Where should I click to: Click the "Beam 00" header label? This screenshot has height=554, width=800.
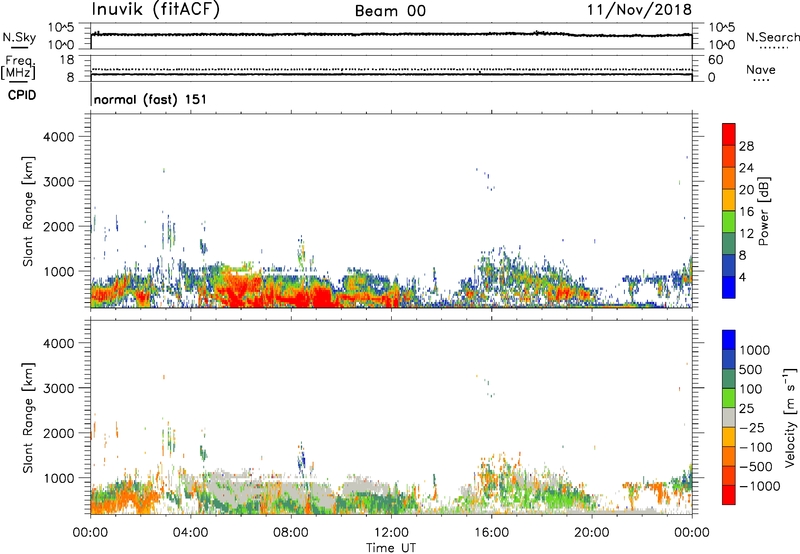390,11
